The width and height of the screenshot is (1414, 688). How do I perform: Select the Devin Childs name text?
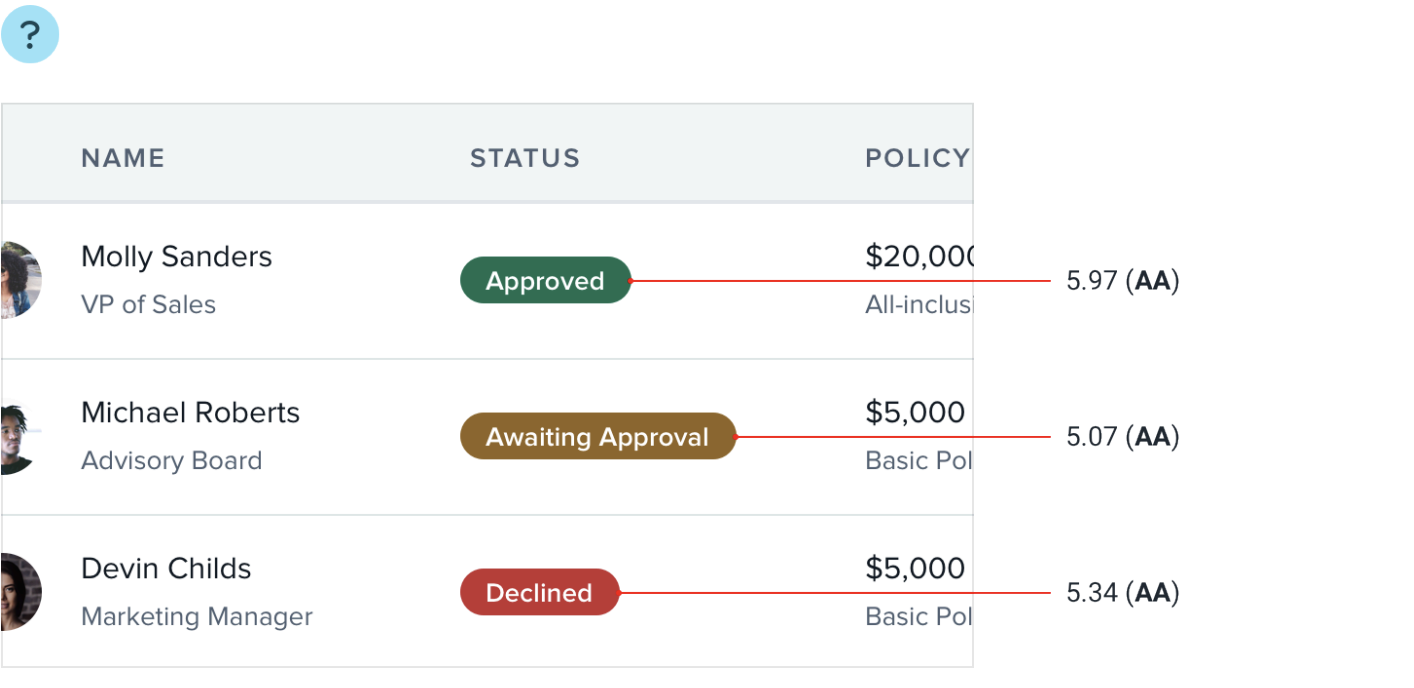point(166,569)
